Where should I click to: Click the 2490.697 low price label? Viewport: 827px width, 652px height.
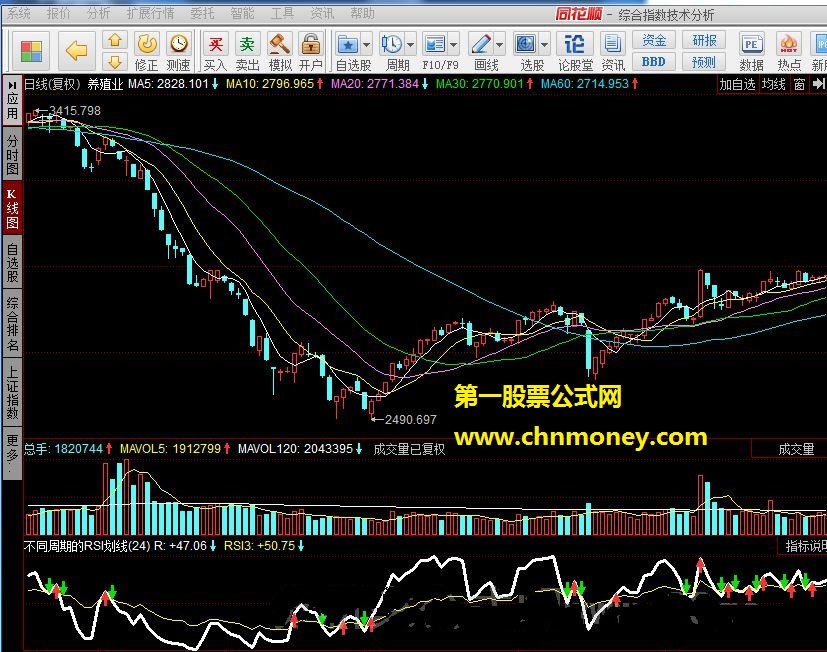click(410, 419)
